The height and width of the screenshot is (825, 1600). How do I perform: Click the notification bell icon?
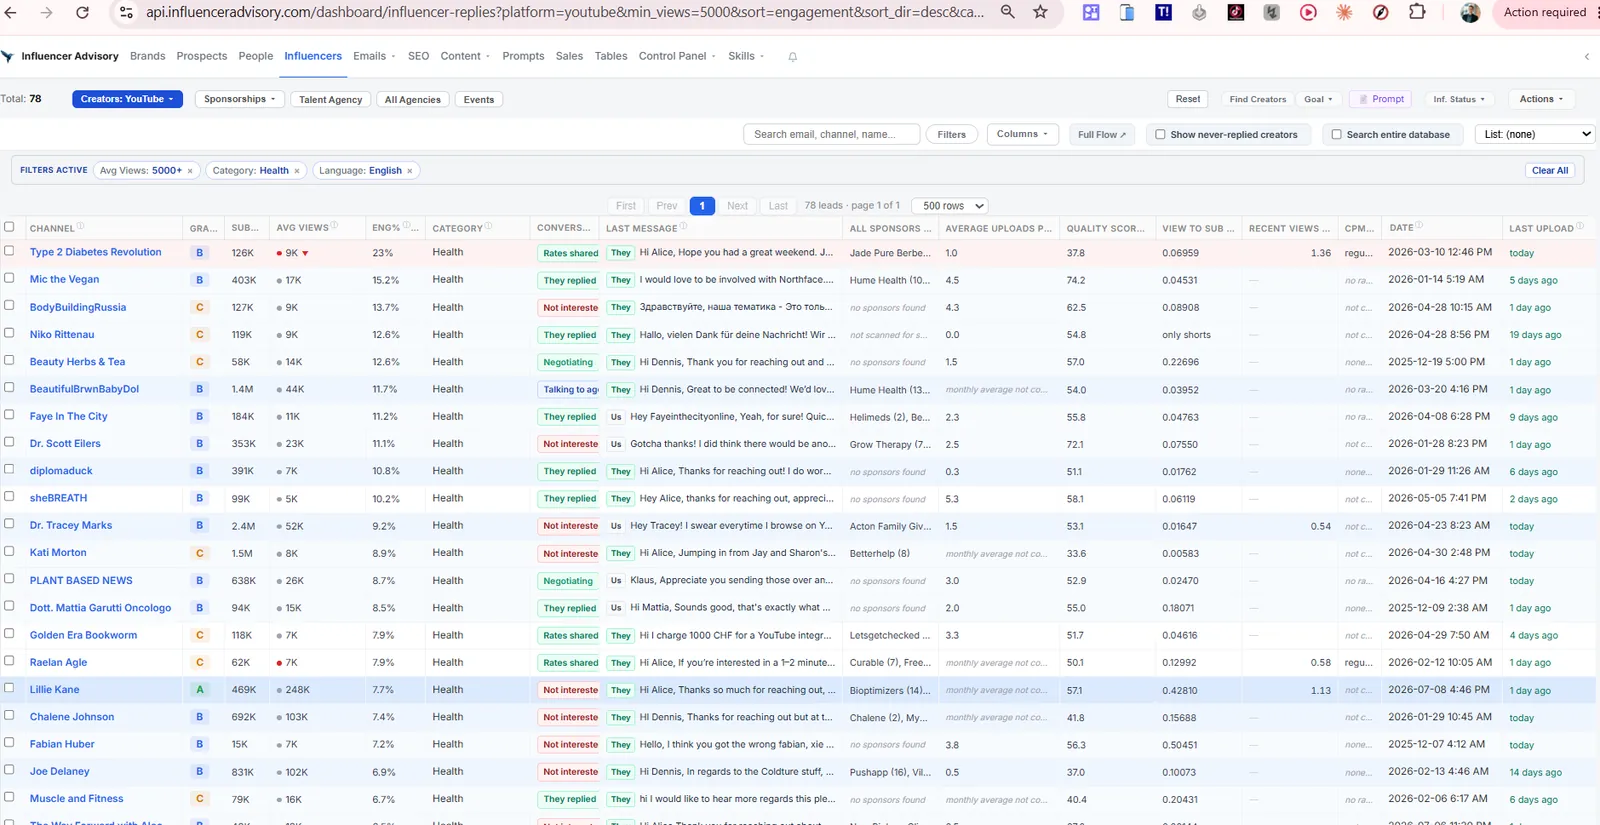click(x=793, y=57)
